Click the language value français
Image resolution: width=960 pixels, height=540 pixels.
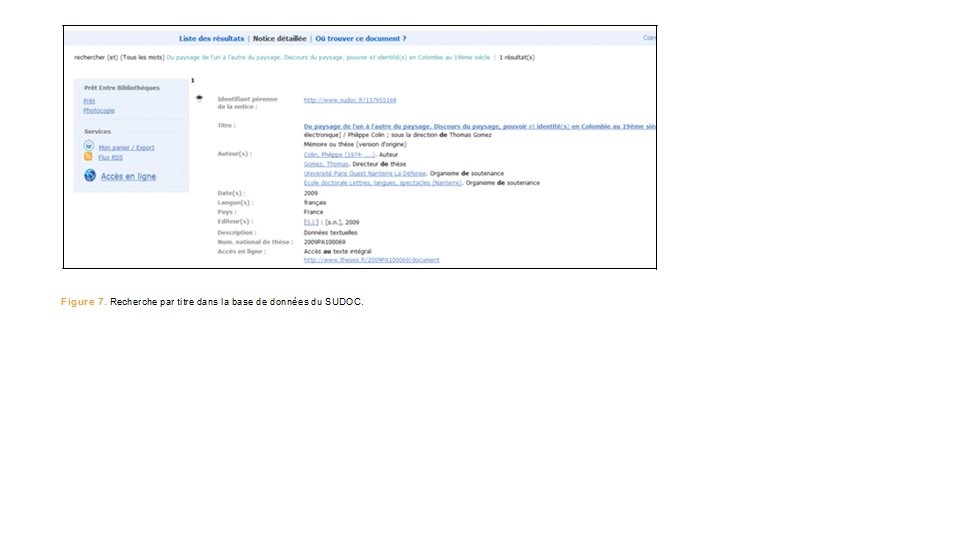315,203
